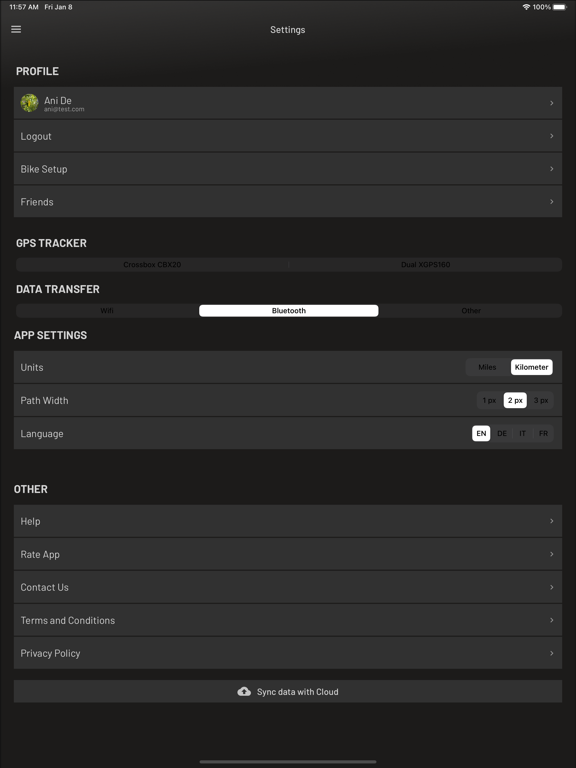
Task: Select Bluetooth data transfer
Action: pyautogui.click(x=288, y=311)
